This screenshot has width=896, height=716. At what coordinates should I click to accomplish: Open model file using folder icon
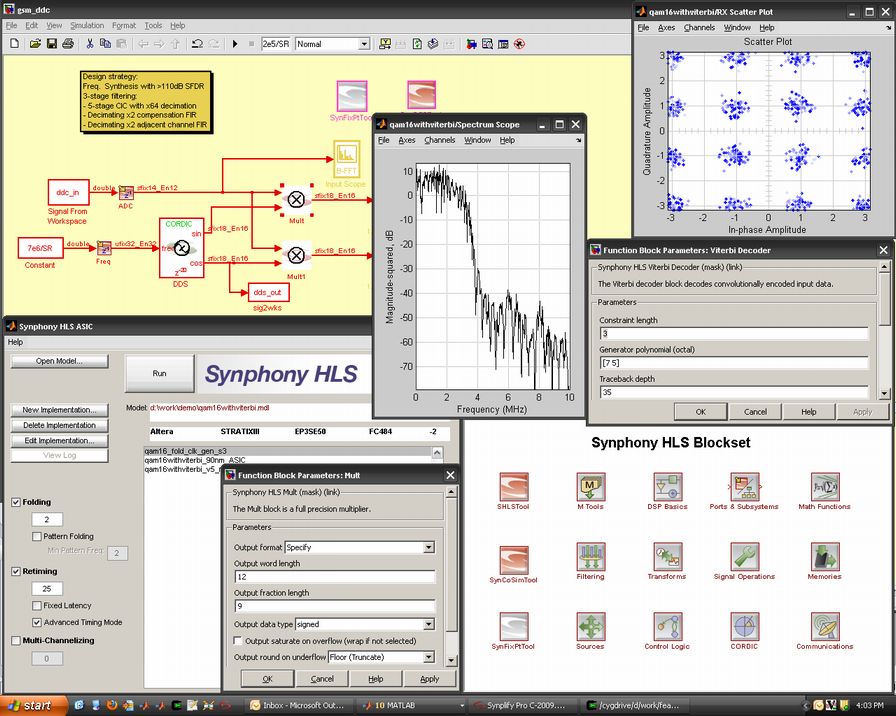pos(35,44)
